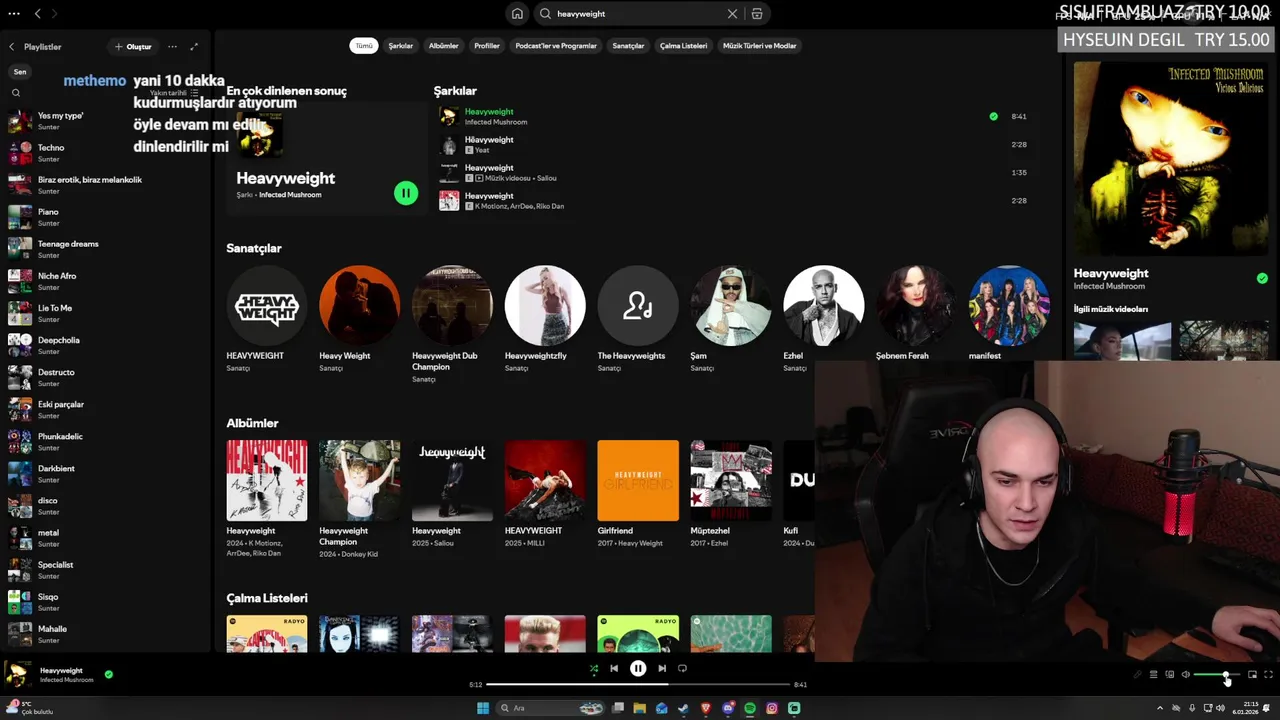The width and height of the screenshot is (1280, 720).
Task: Navigate back with the left arrow
Action: [x=37, y=14]
